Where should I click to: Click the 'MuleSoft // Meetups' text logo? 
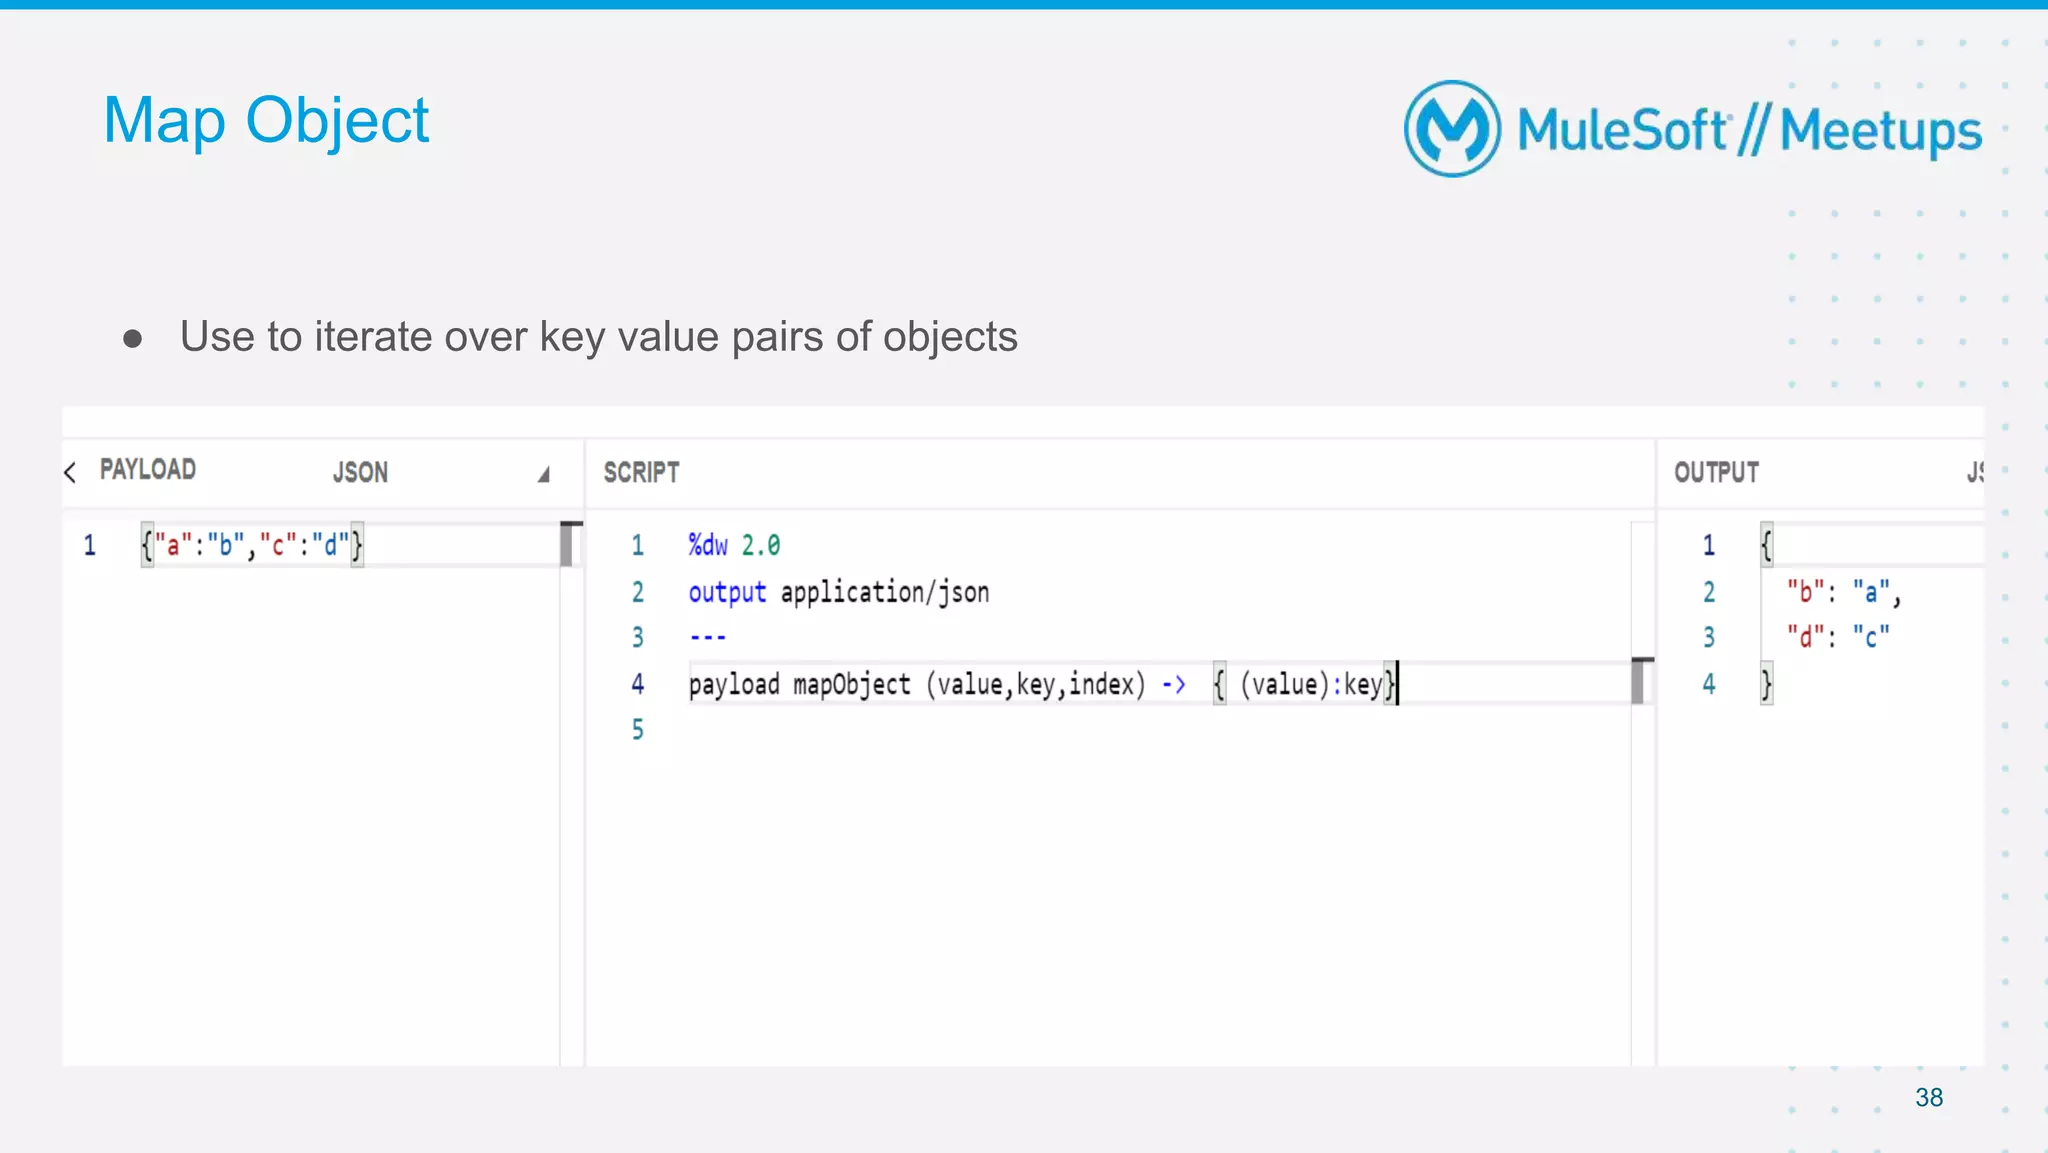pos(1749,130)
